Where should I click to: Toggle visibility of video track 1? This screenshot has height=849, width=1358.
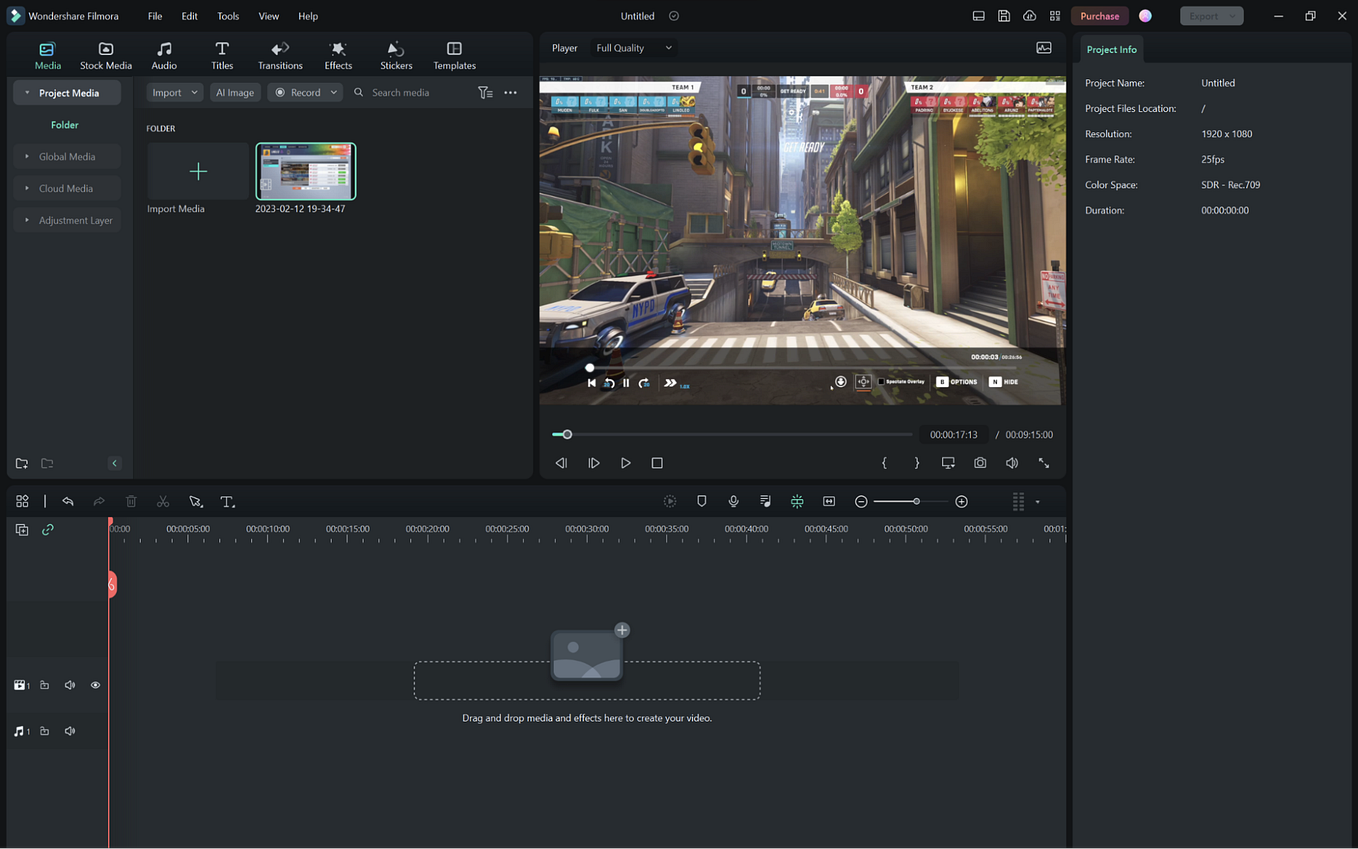[x=95, y=684]
